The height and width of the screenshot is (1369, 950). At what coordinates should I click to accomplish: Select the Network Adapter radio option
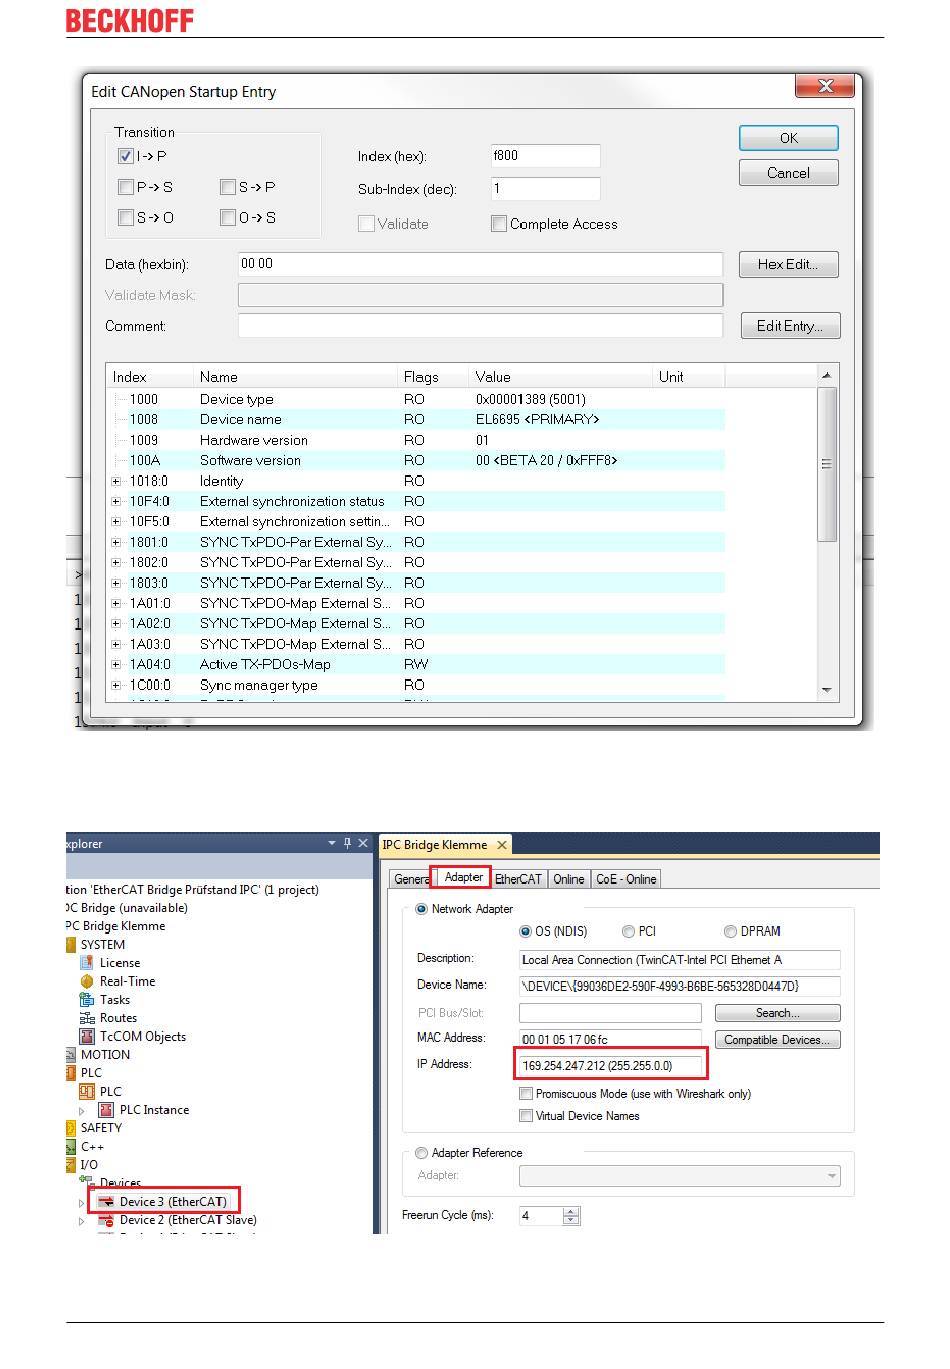421,909
